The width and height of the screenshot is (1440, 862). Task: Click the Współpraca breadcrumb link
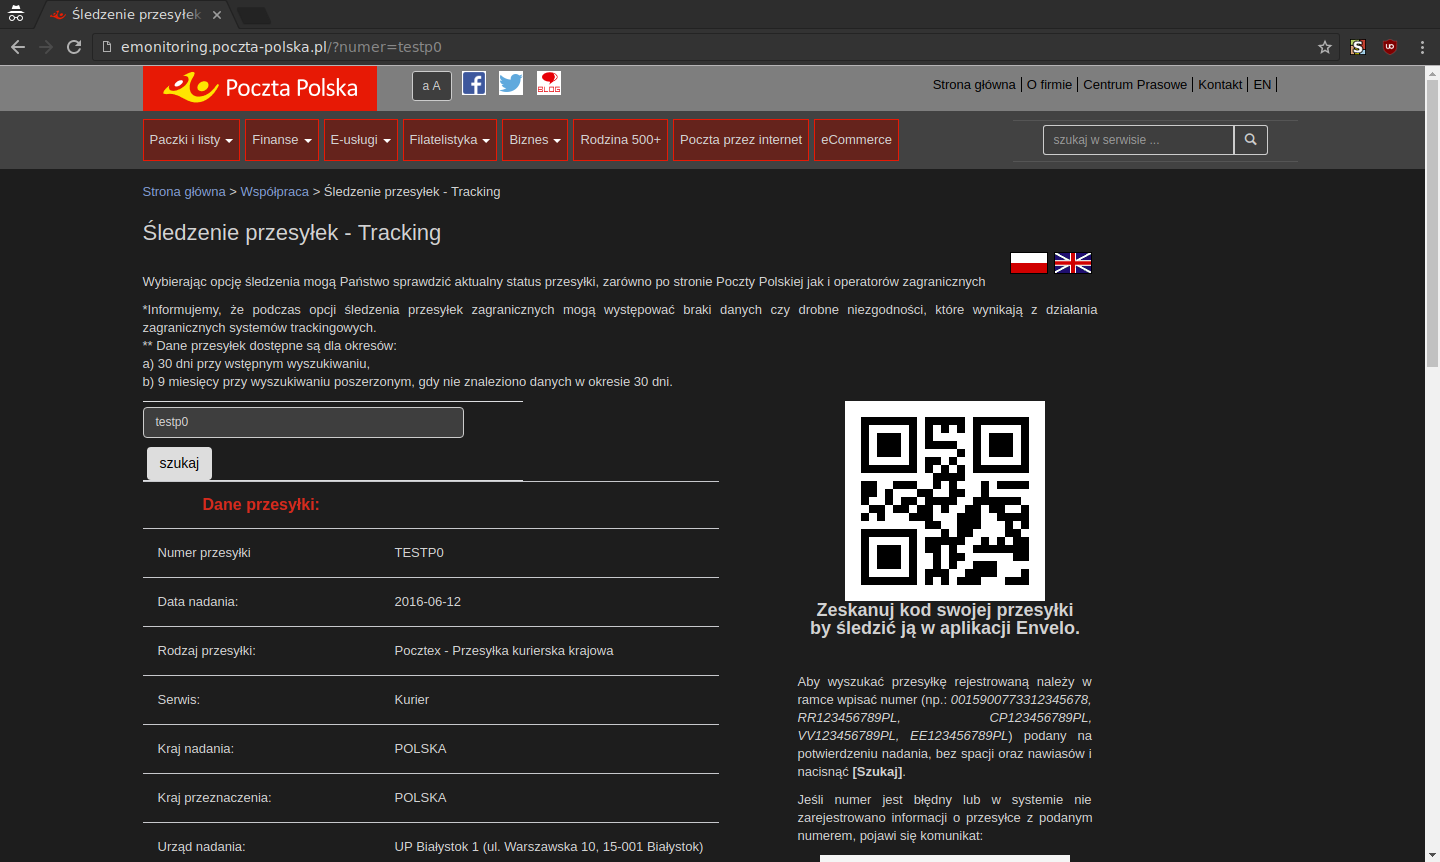[275, 192]
